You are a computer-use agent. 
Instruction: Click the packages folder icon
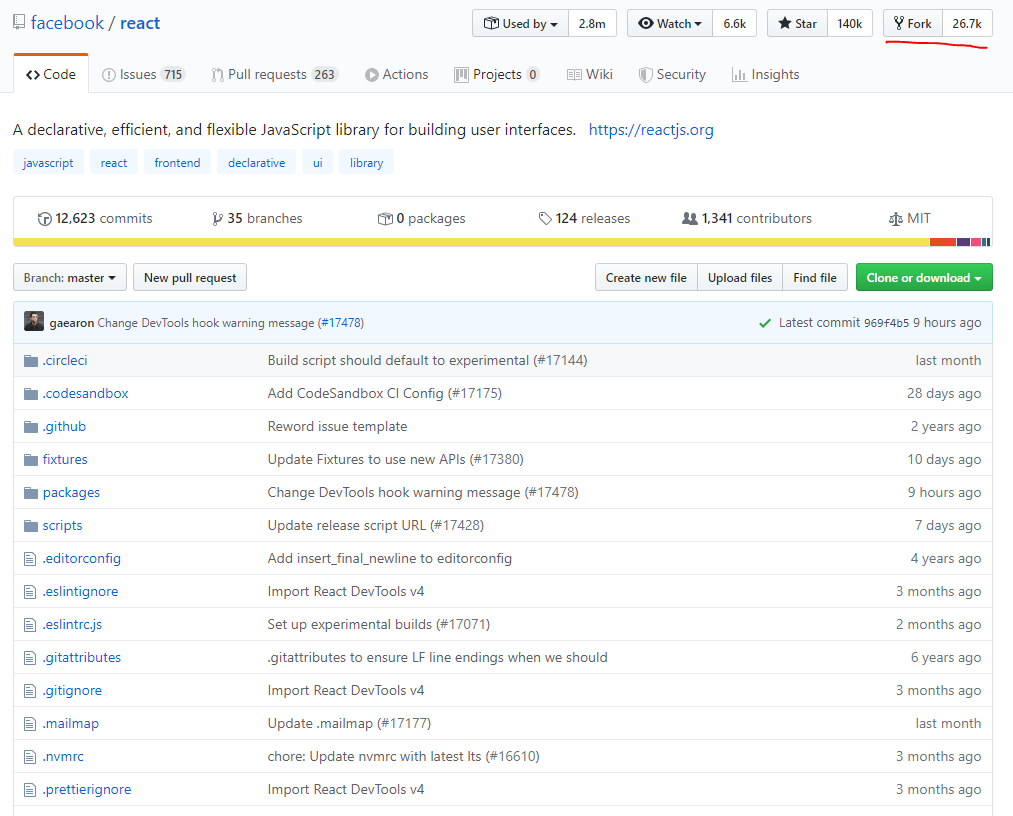point(30,492)
